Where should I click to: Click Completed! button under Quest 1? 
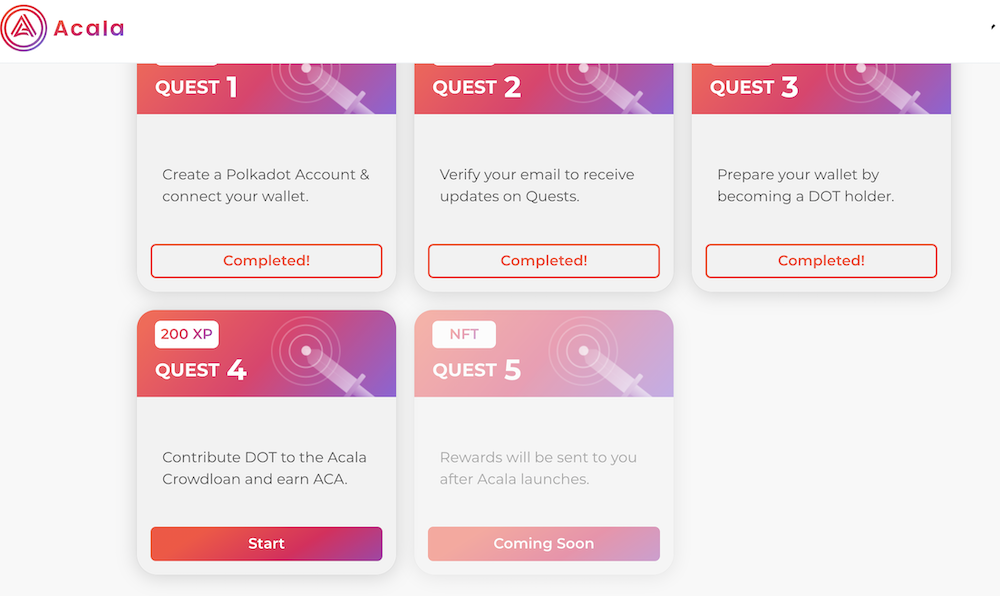click(x=267, y=261)
